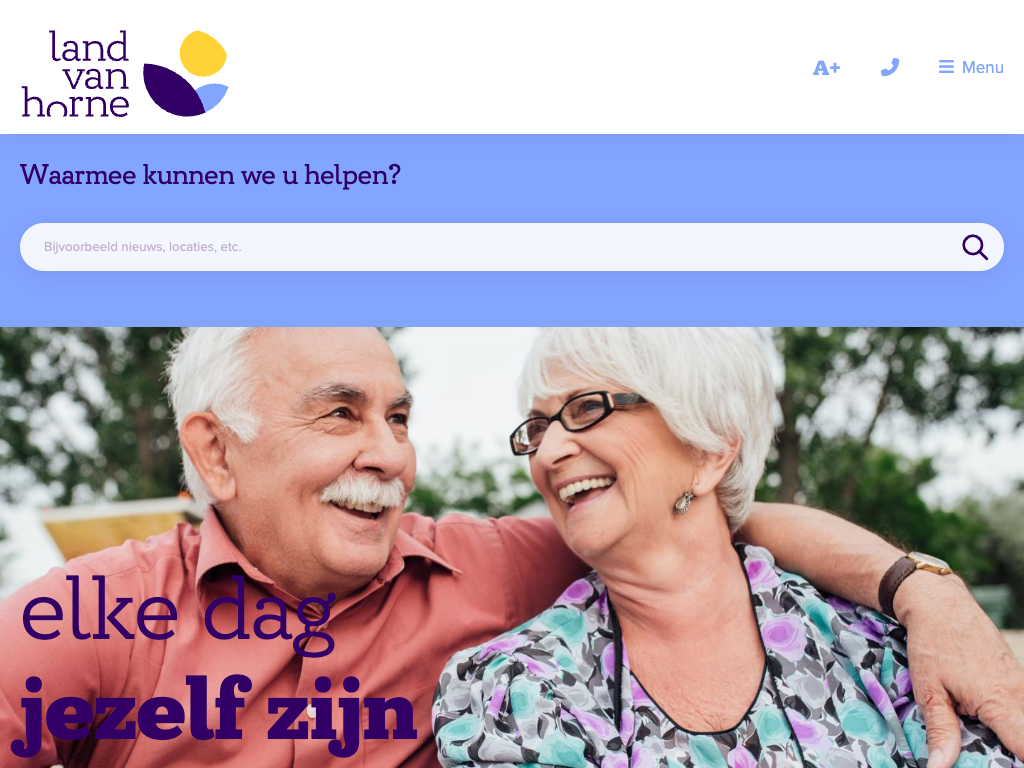Click the light blue logo shape
Screen dimensions: 1024x768
pos(212,97)
